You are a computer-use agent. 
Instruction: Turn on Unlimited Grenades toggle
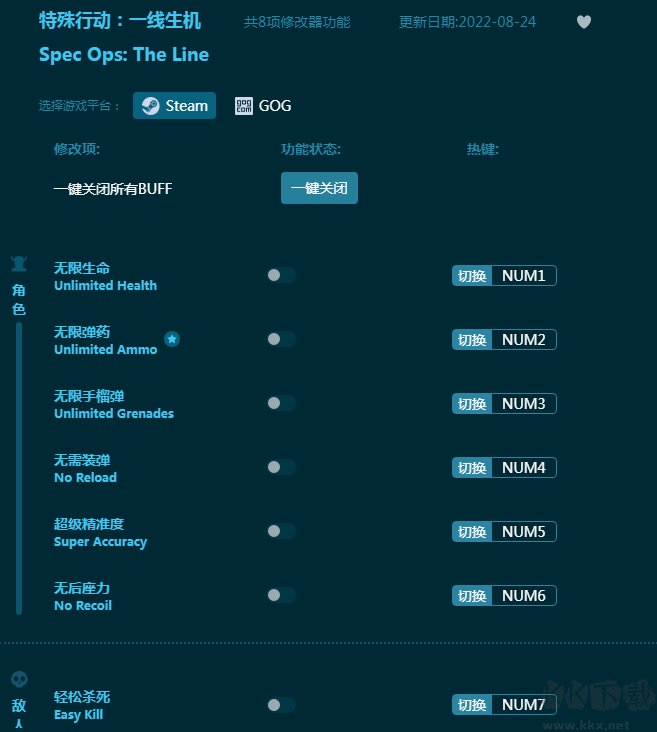pyautogui.click(x=281, y=404)
